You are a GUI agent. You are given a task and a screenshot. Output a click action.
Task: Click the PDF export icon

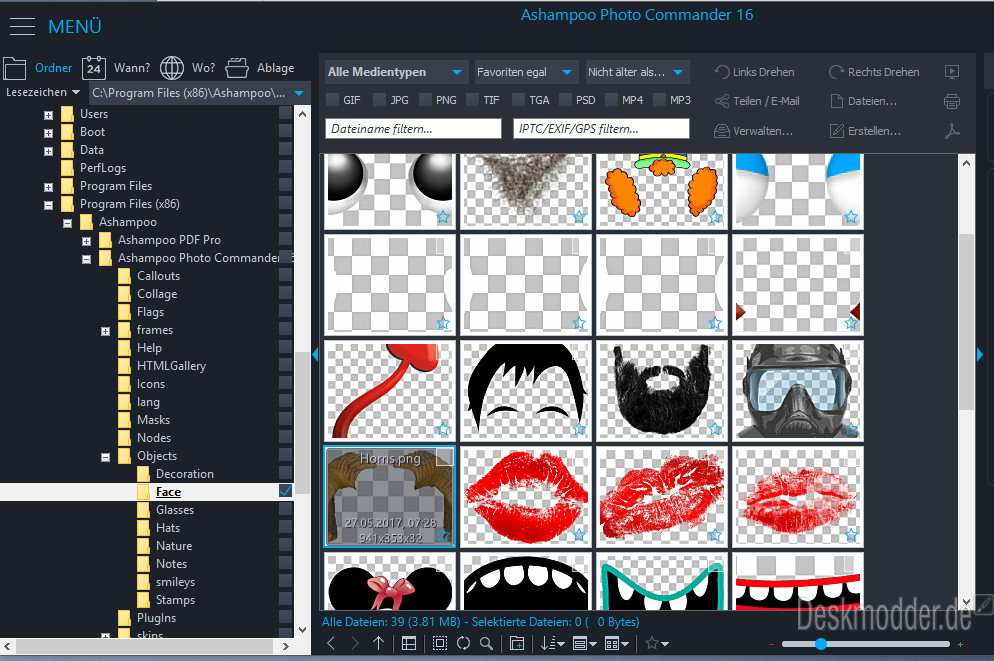(952, 131)
